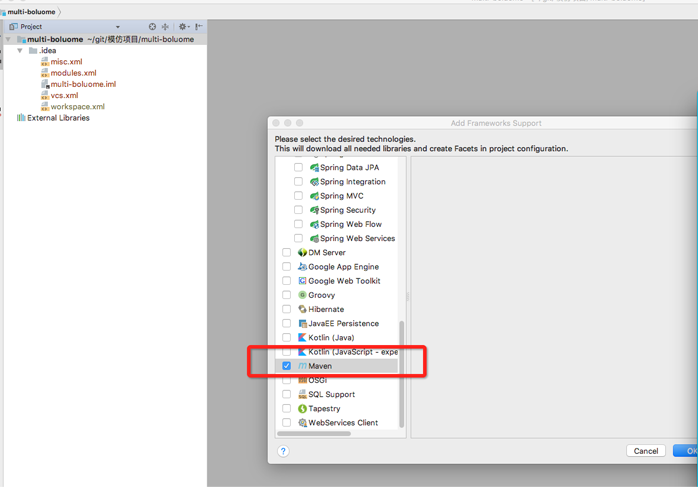This screenshot has width=698, height=487.
Task: Tick the JavaEE Persistence checkbox
Action: pos(287,324)
